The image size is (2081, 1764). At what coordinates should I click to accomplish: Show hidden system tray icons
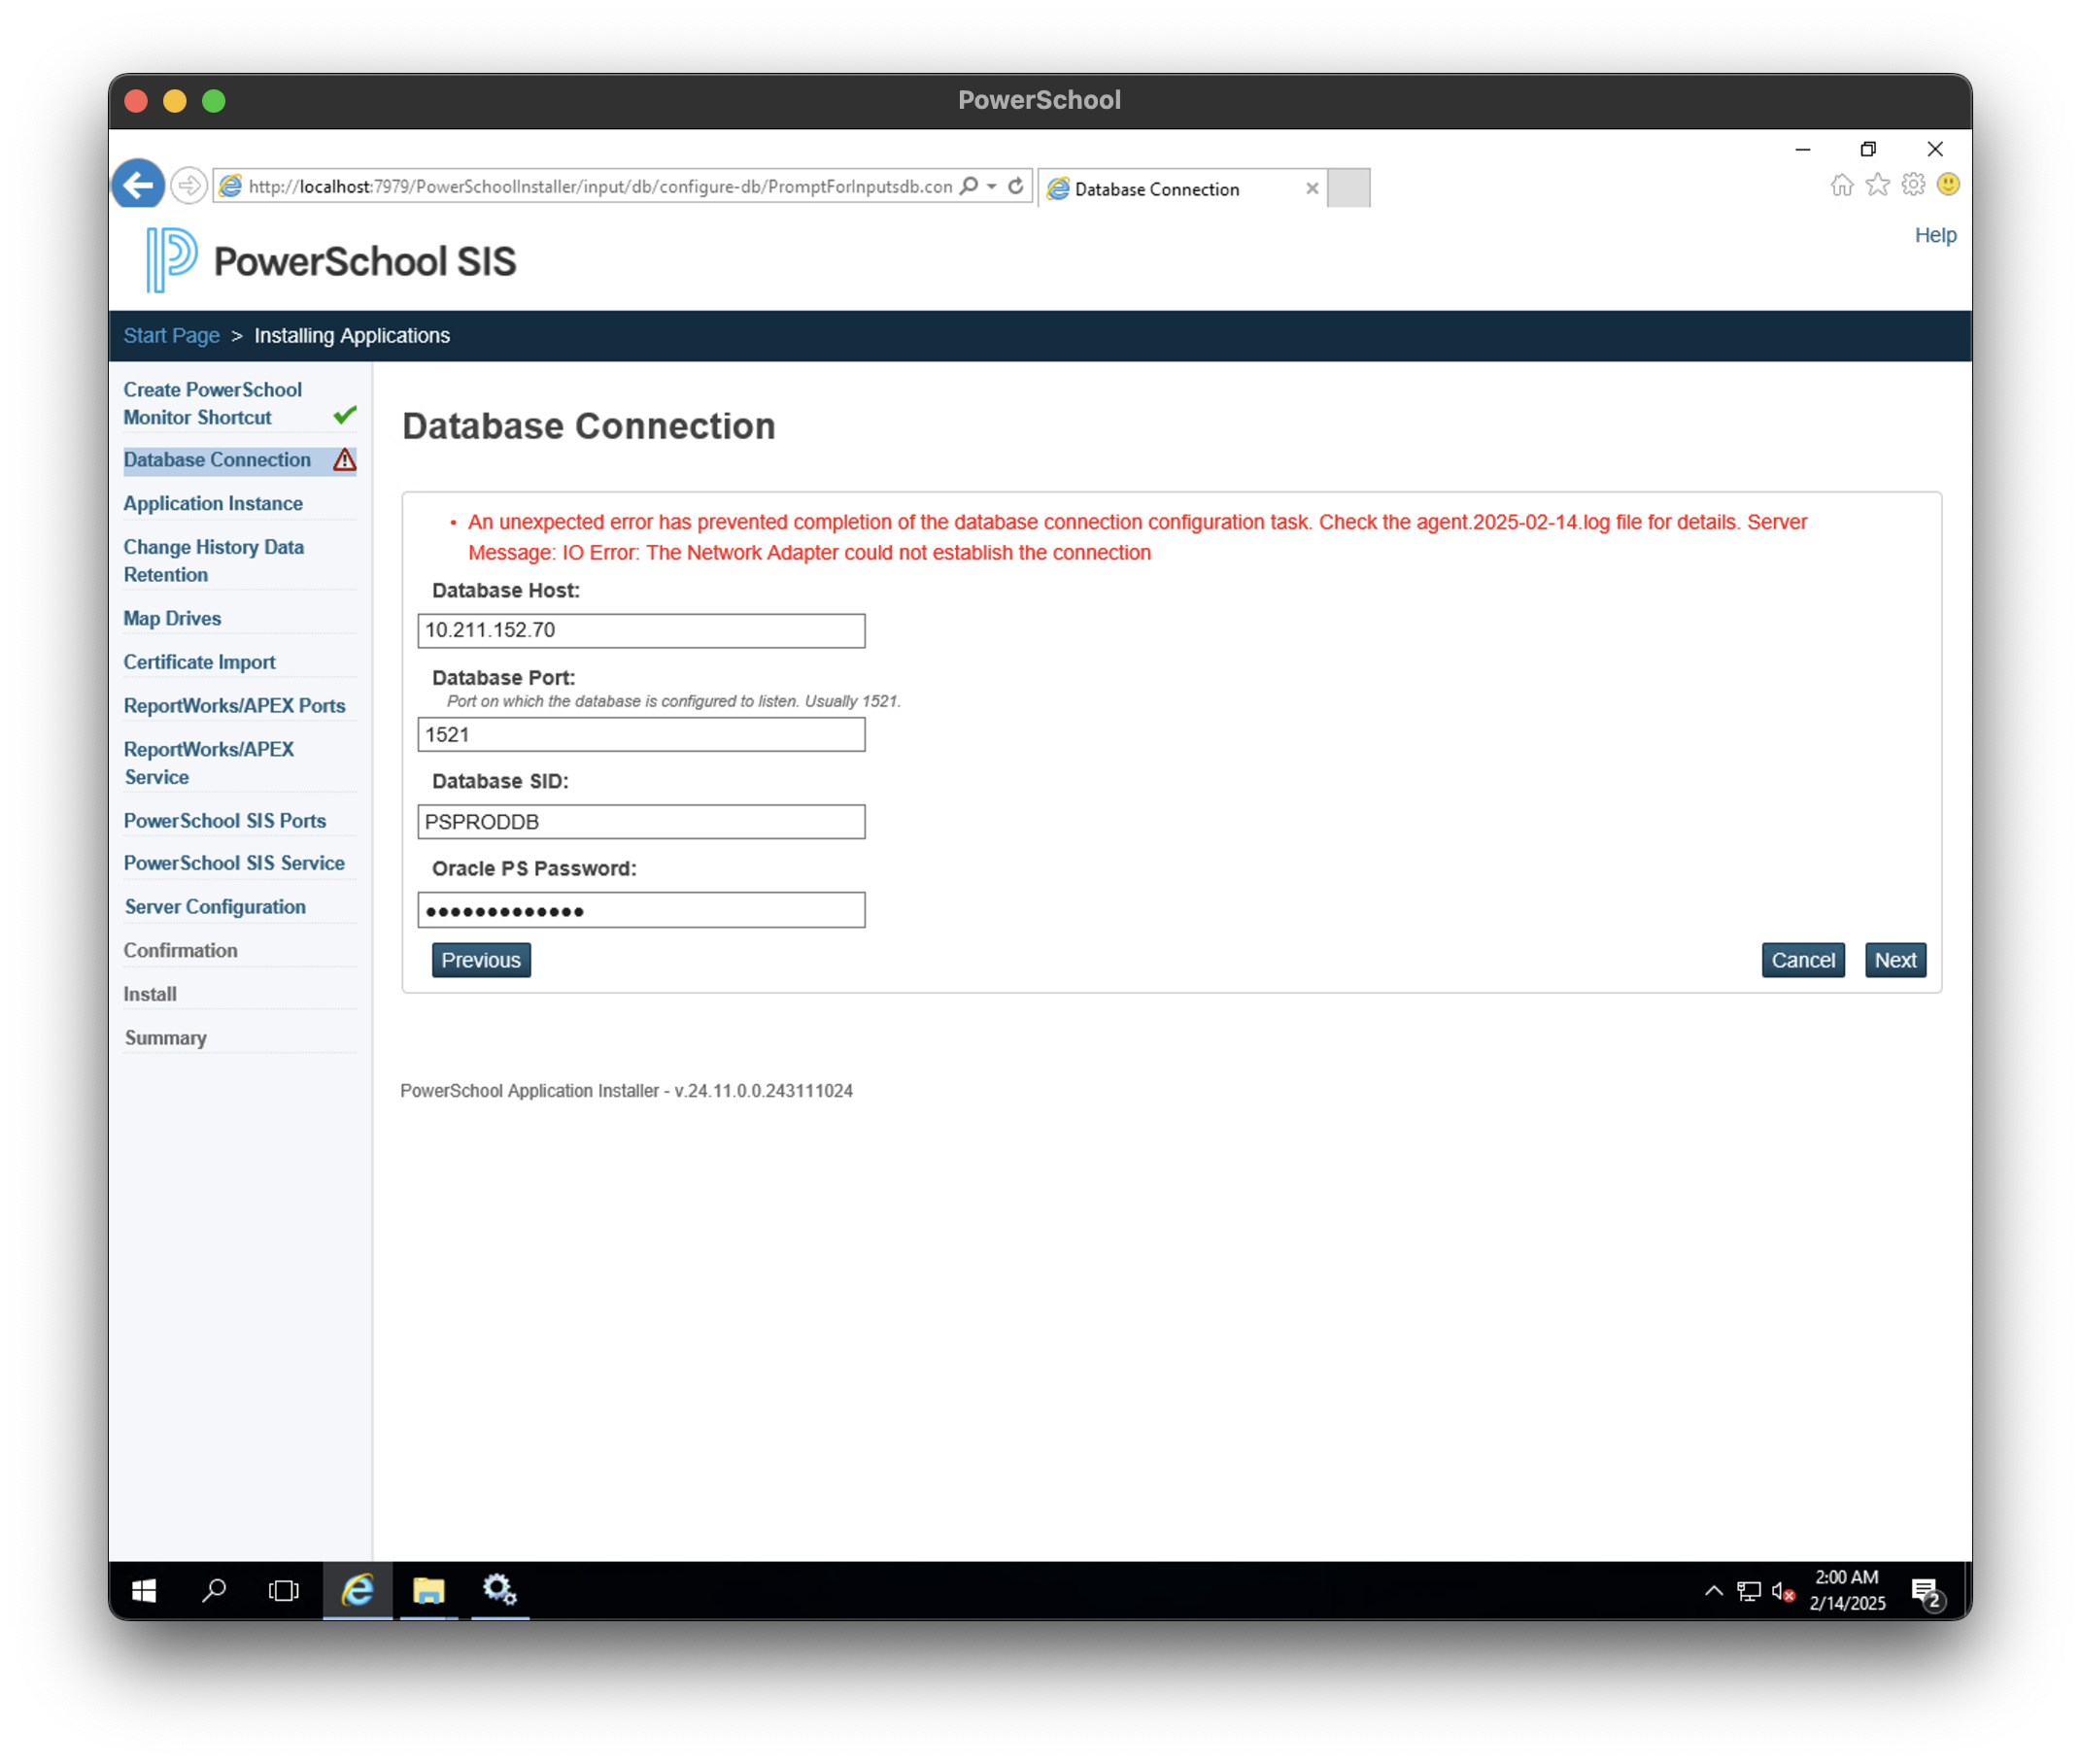coord(1713,1591)
